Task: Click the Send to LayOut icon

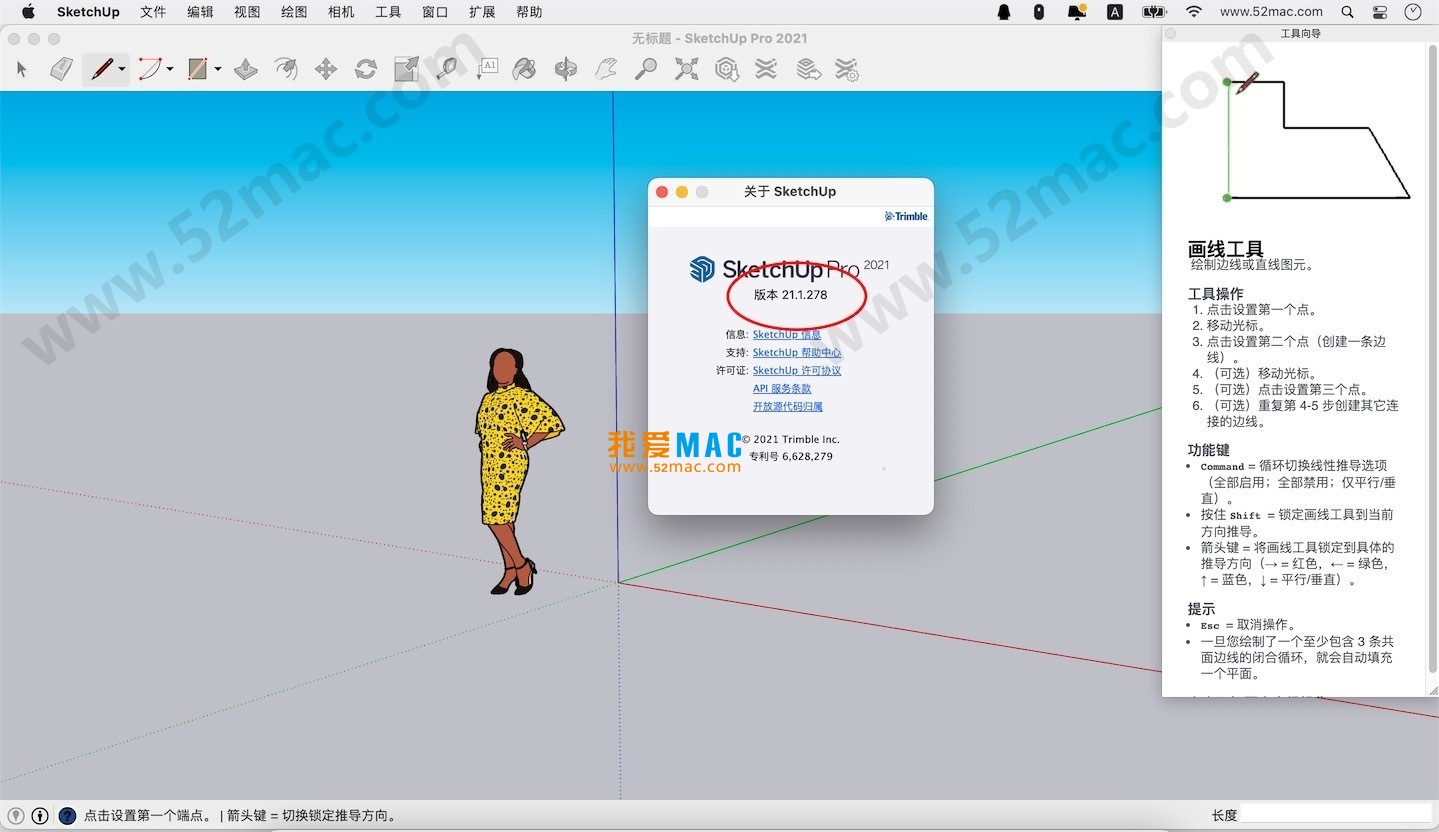Action: (808, 69)
